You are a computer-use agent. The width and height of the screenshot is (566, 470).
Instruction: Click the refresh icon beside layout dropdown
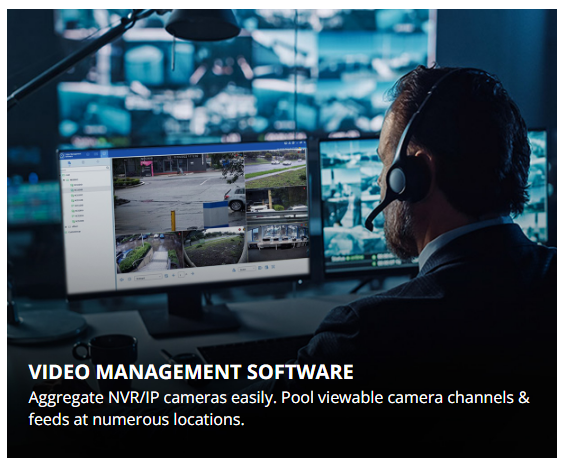tap(166, 276)
